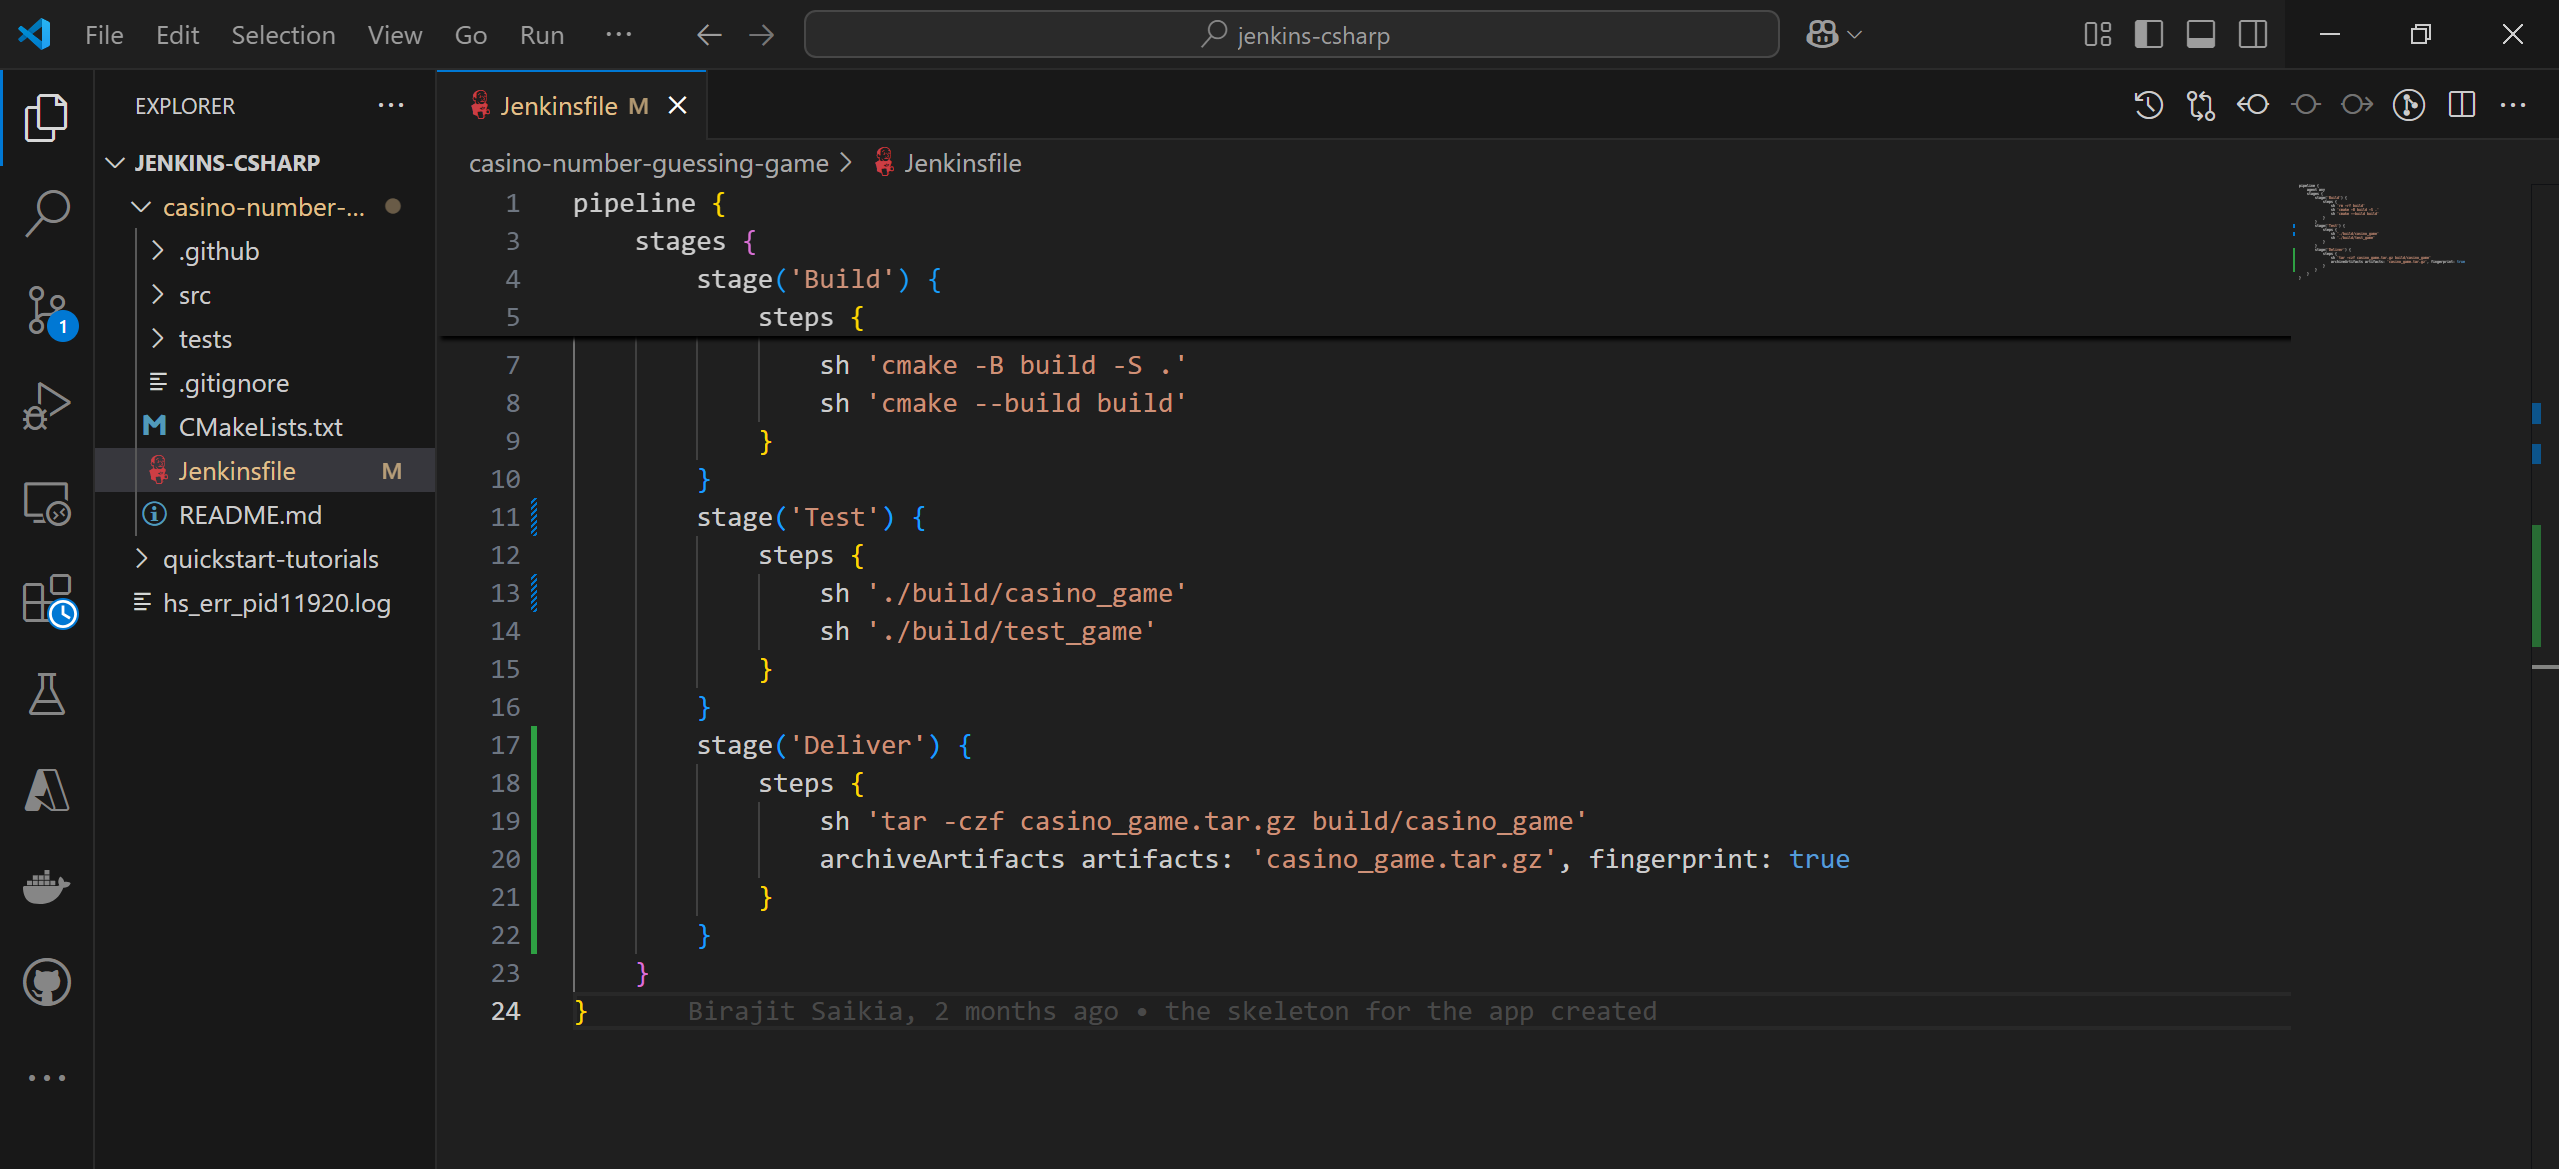Toggle file blame annotations icon

click(x=2409, y=105)
